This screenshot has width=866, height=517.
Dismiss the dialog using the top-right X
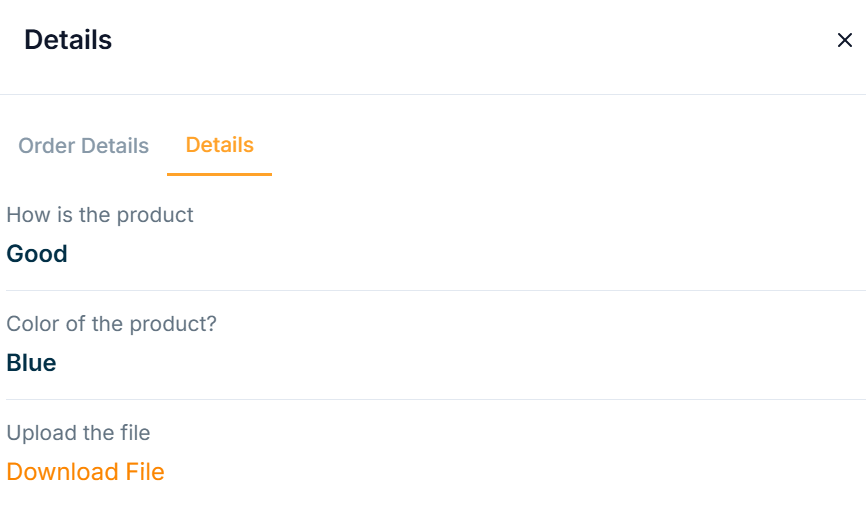(x=844, y=40)
